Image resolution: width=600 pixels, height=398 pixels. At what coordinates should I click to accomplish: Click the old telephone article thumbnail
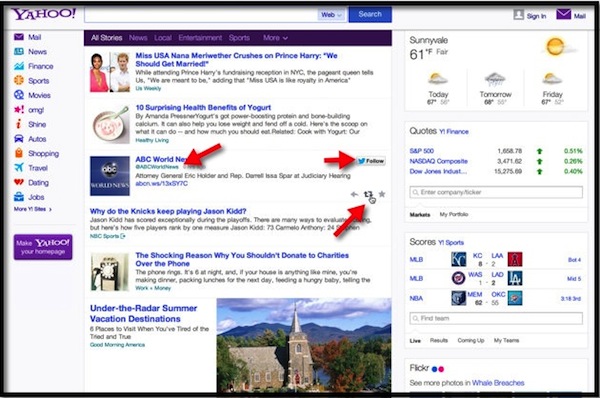(x=110, y=272)
